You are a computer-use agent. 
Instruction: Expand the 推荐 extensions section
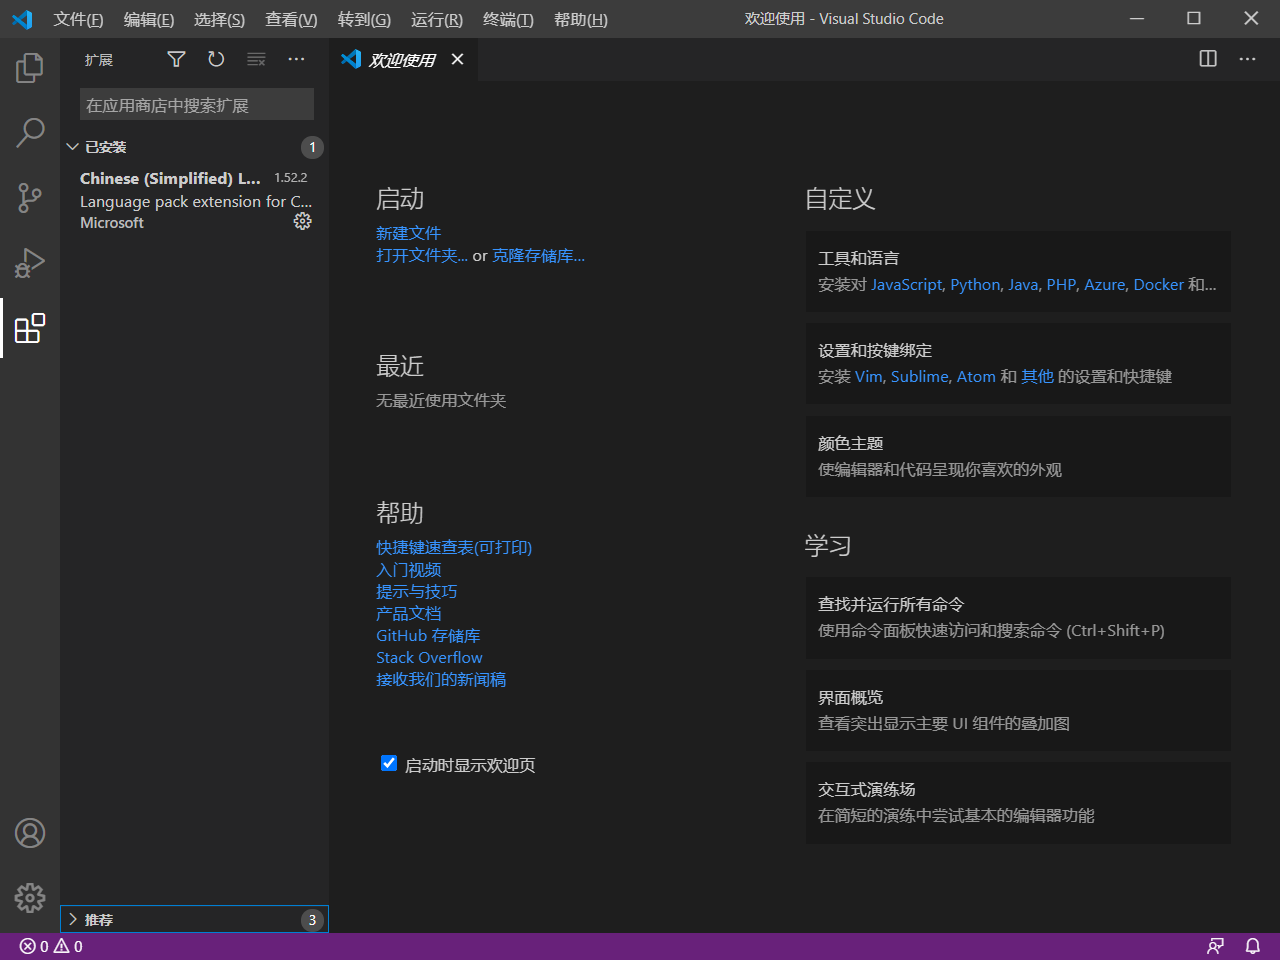(100, 919)
